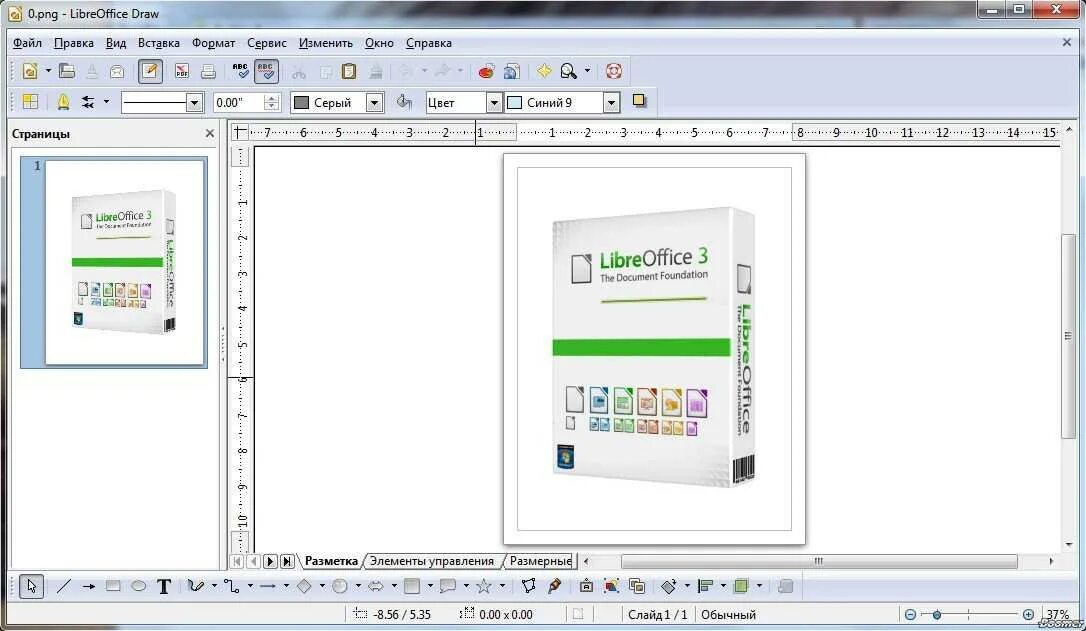The width and height of the screenshot is (1086, 631).
Task: Click zoom in plus button
Action: (x=1029, y=614)
